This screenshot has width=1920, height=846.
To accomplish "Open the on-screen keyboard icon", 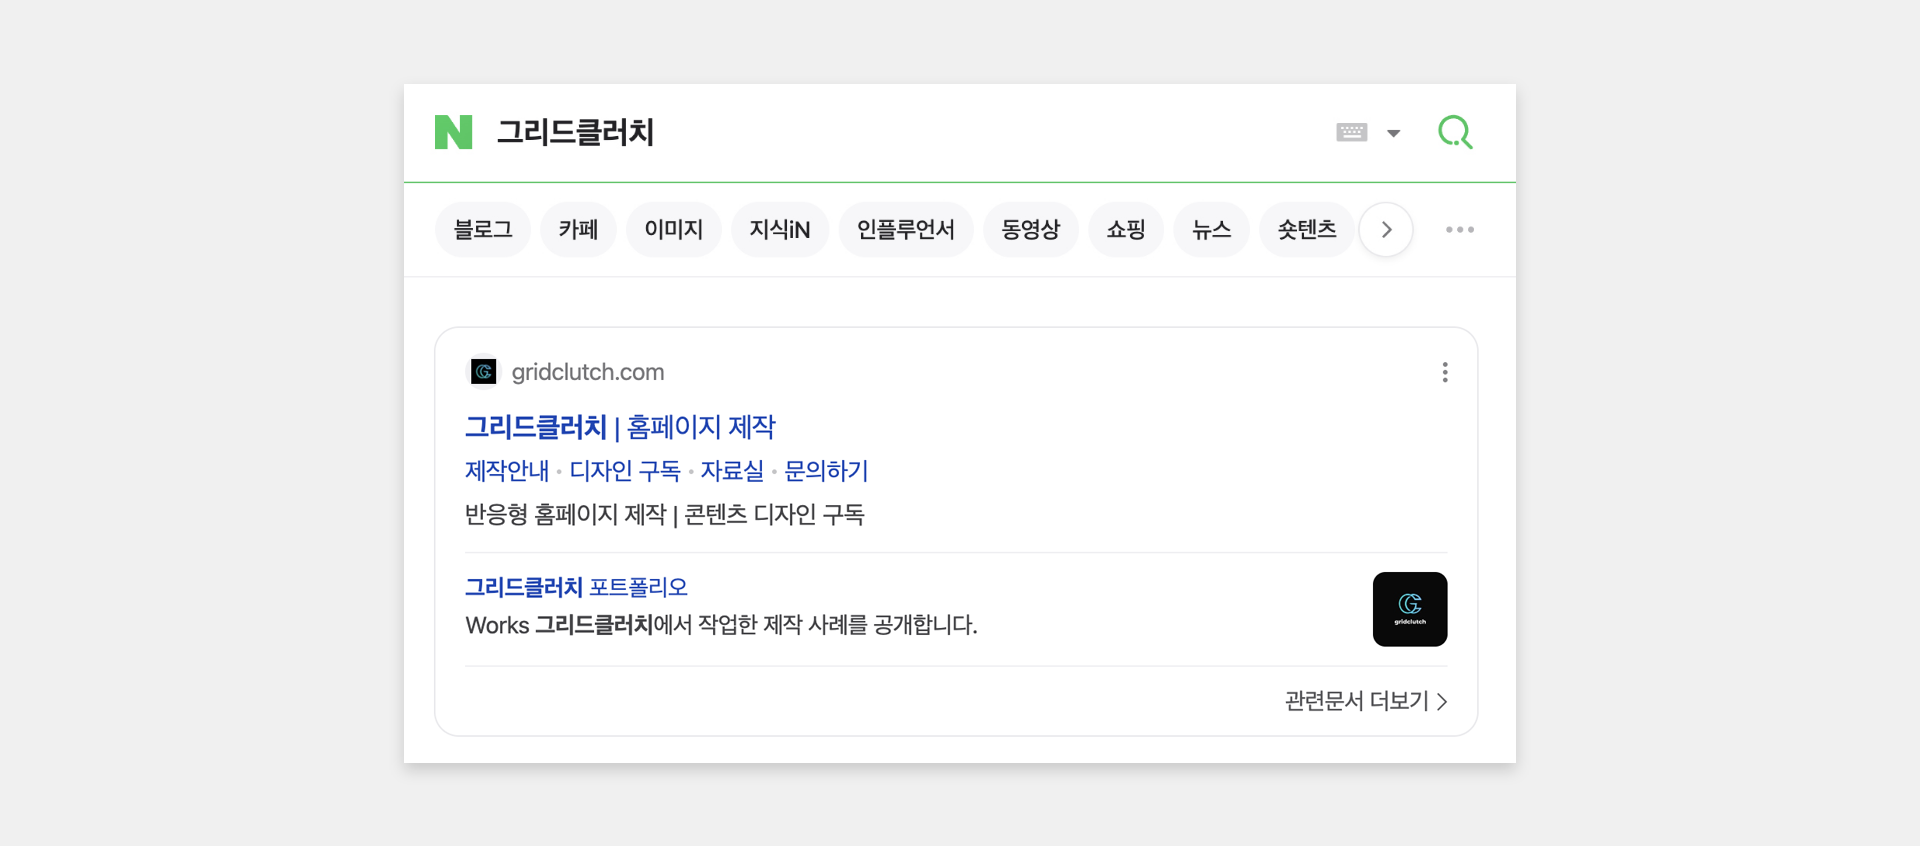I will [1352, 132].
